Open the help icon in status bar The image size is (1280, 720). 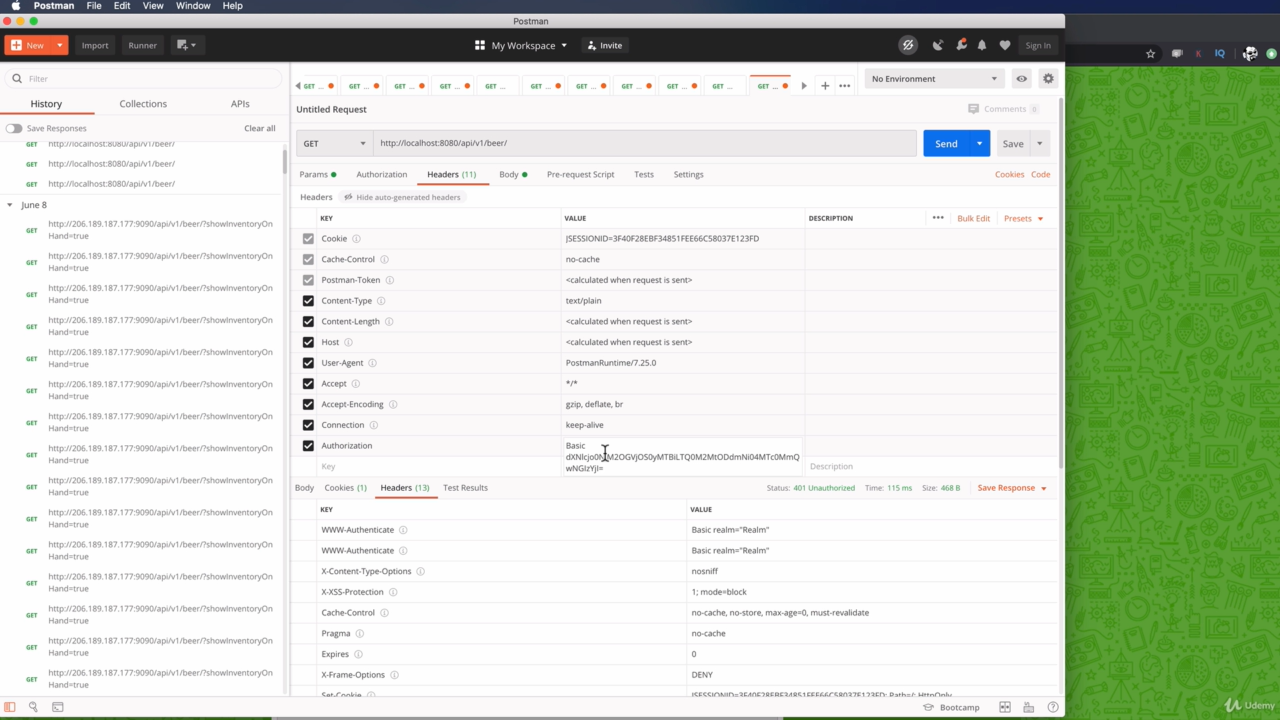1052,707
